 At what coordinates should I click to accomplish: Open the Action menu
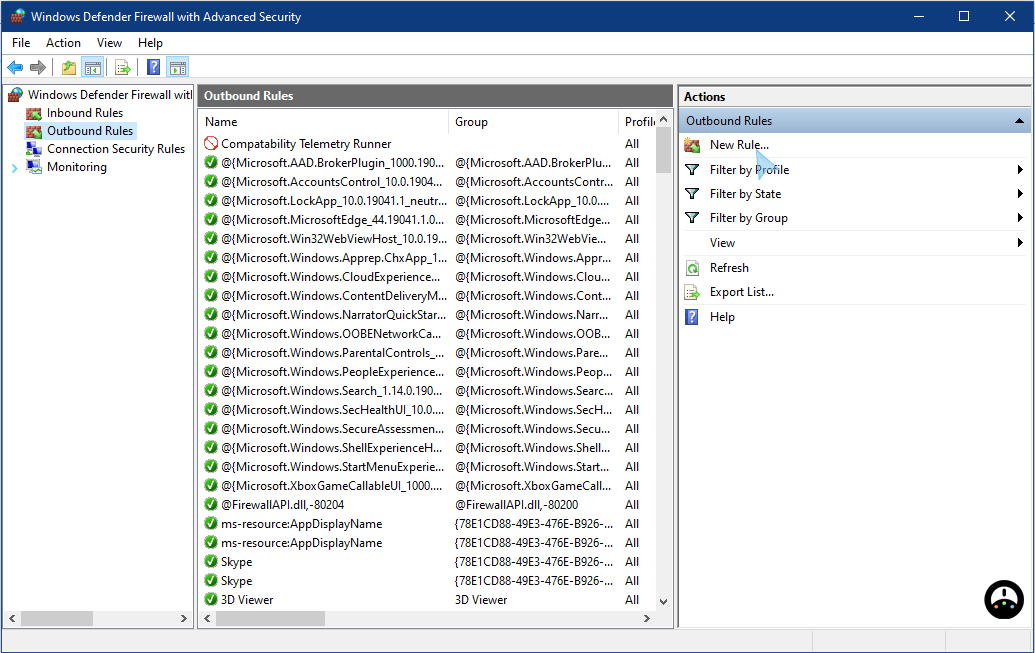point(63,43)
